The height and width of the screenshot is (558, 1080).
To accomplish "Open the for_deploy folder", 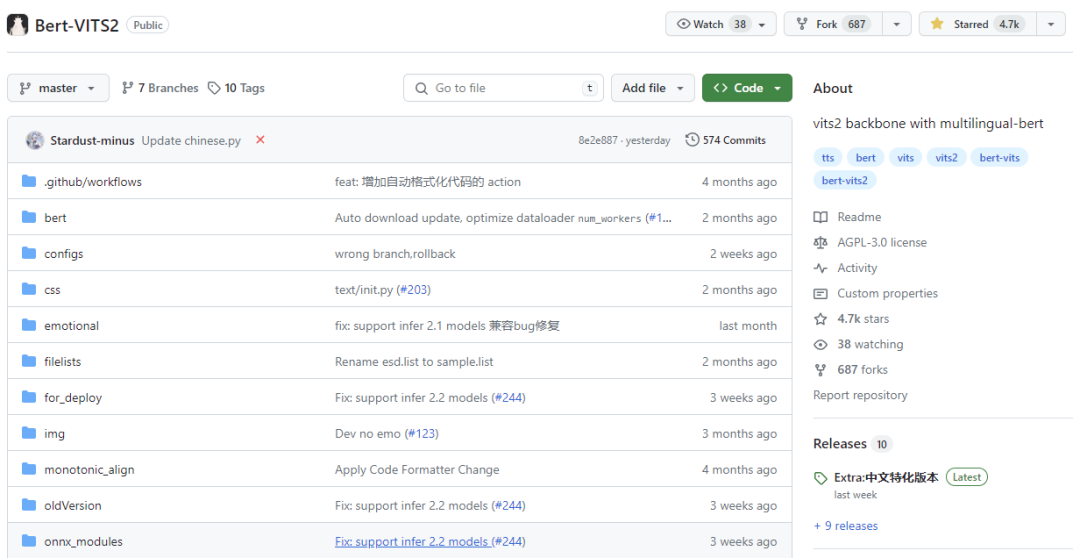I will tap(73, 398).
